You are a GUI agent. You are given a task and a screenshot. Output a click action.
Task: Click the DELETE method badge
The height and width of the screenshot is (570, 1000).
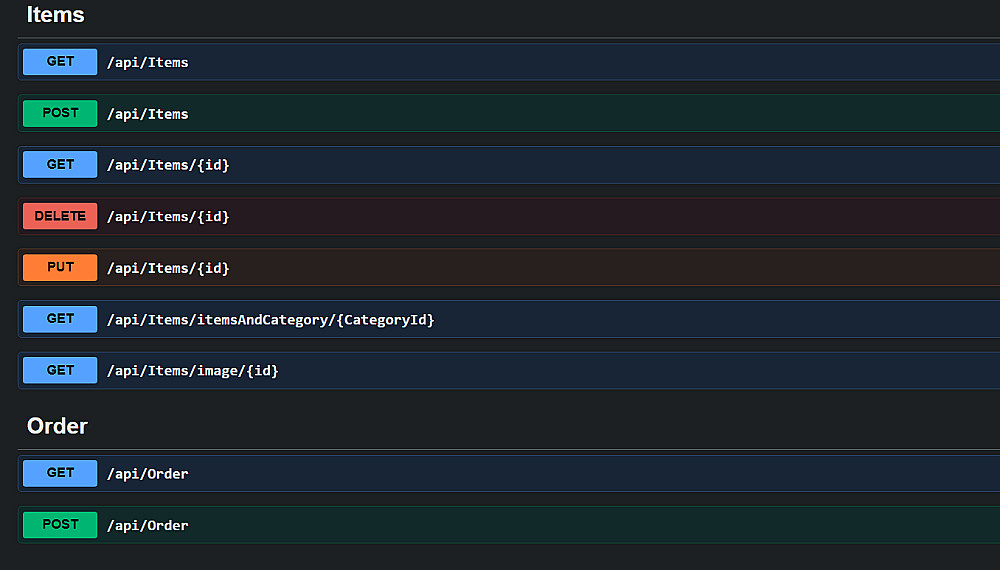[60, 216]
